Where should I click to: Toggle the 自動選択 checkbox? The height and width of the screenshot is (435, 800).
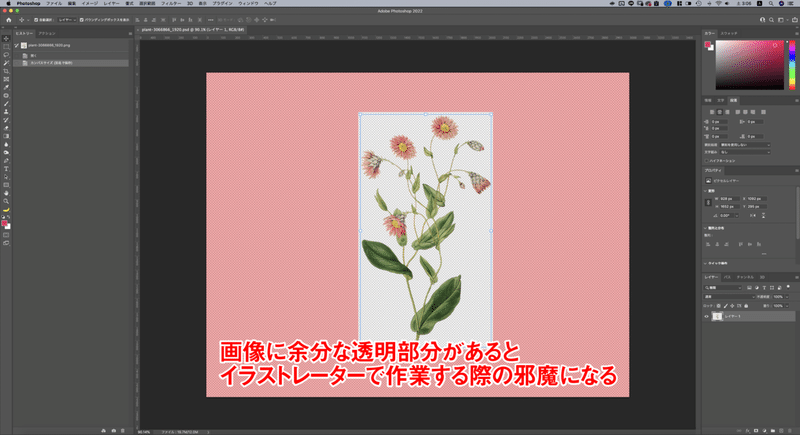coord(36,20)
